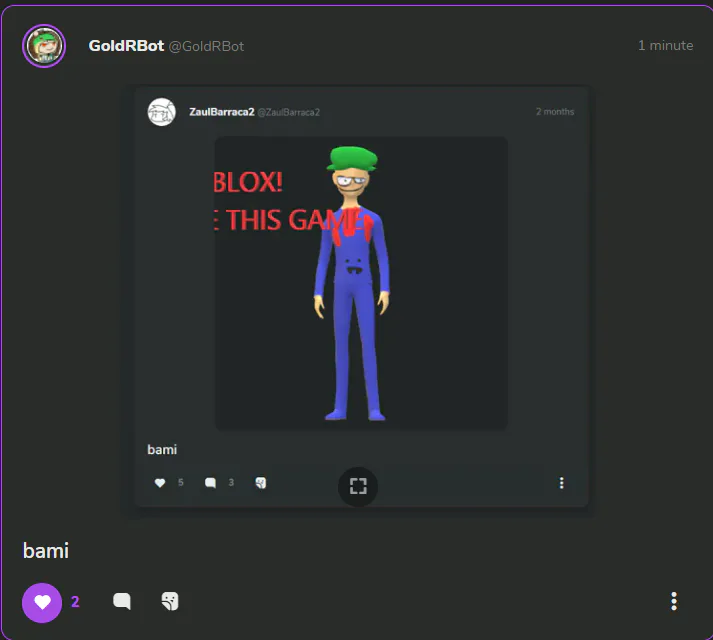
Task: Click the "bami" caption in quoted post
Action: [x=162, y=449]
